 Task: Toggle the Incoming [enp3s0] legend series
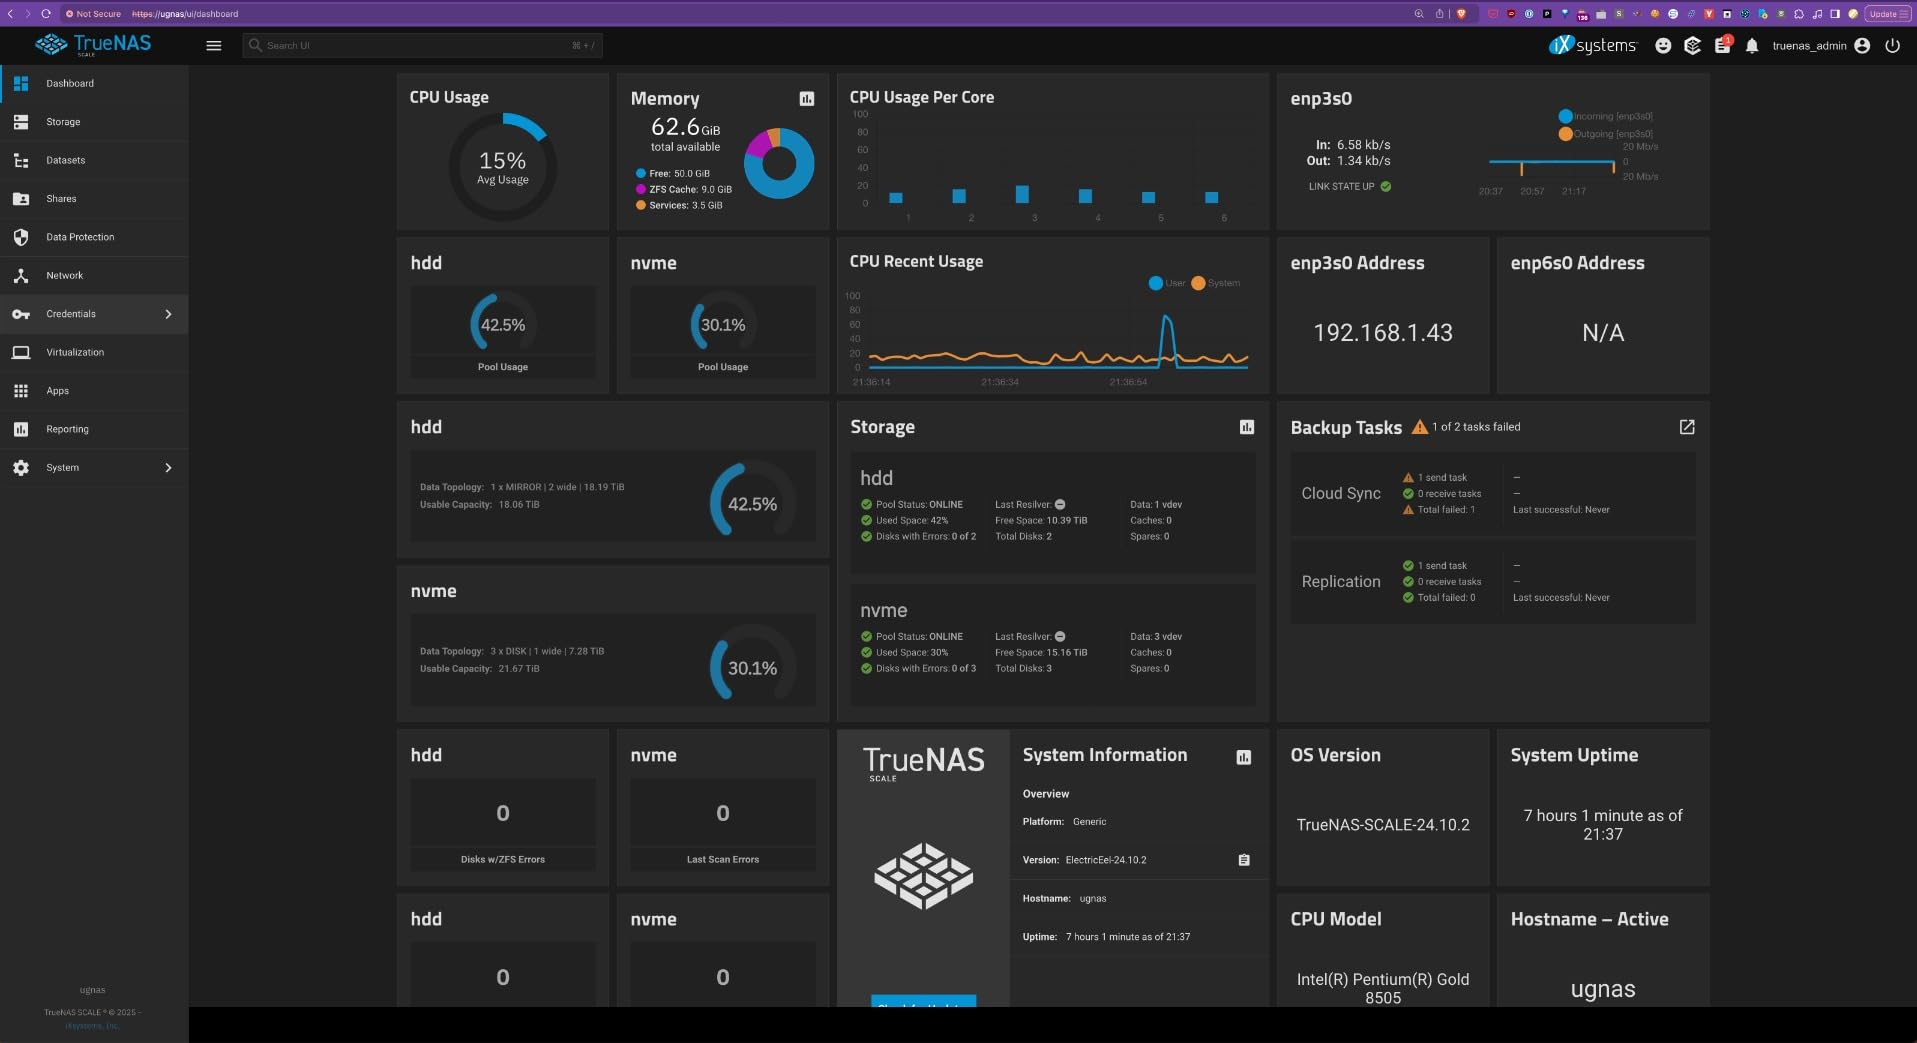pyautogui.click(x=1605, y=117)
